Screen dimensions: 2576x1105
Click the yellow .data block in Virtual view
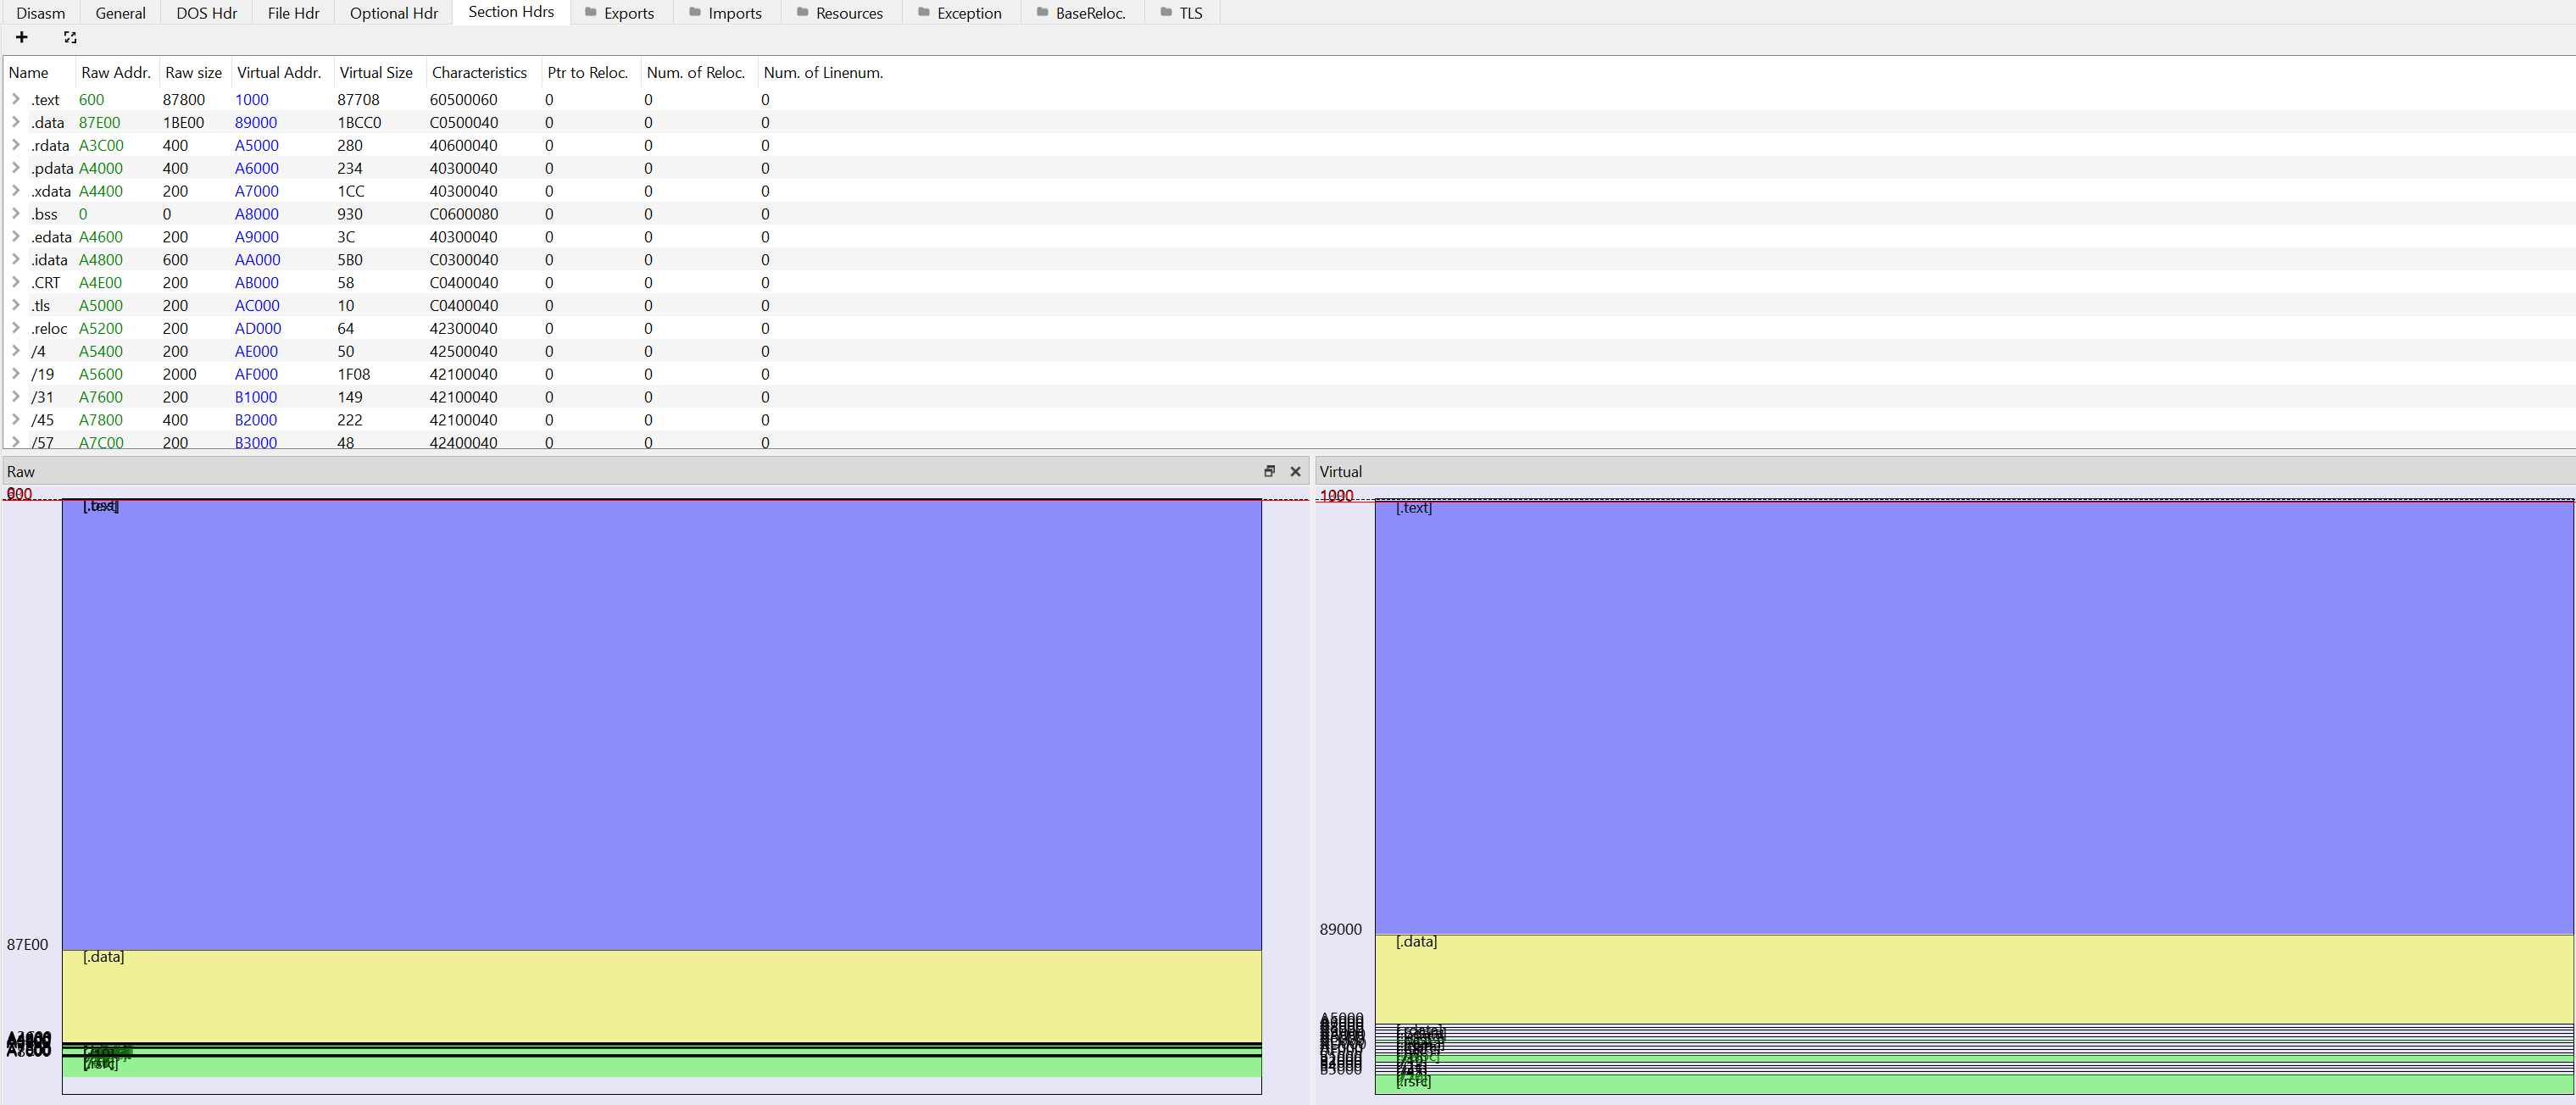coord(1974,979)
